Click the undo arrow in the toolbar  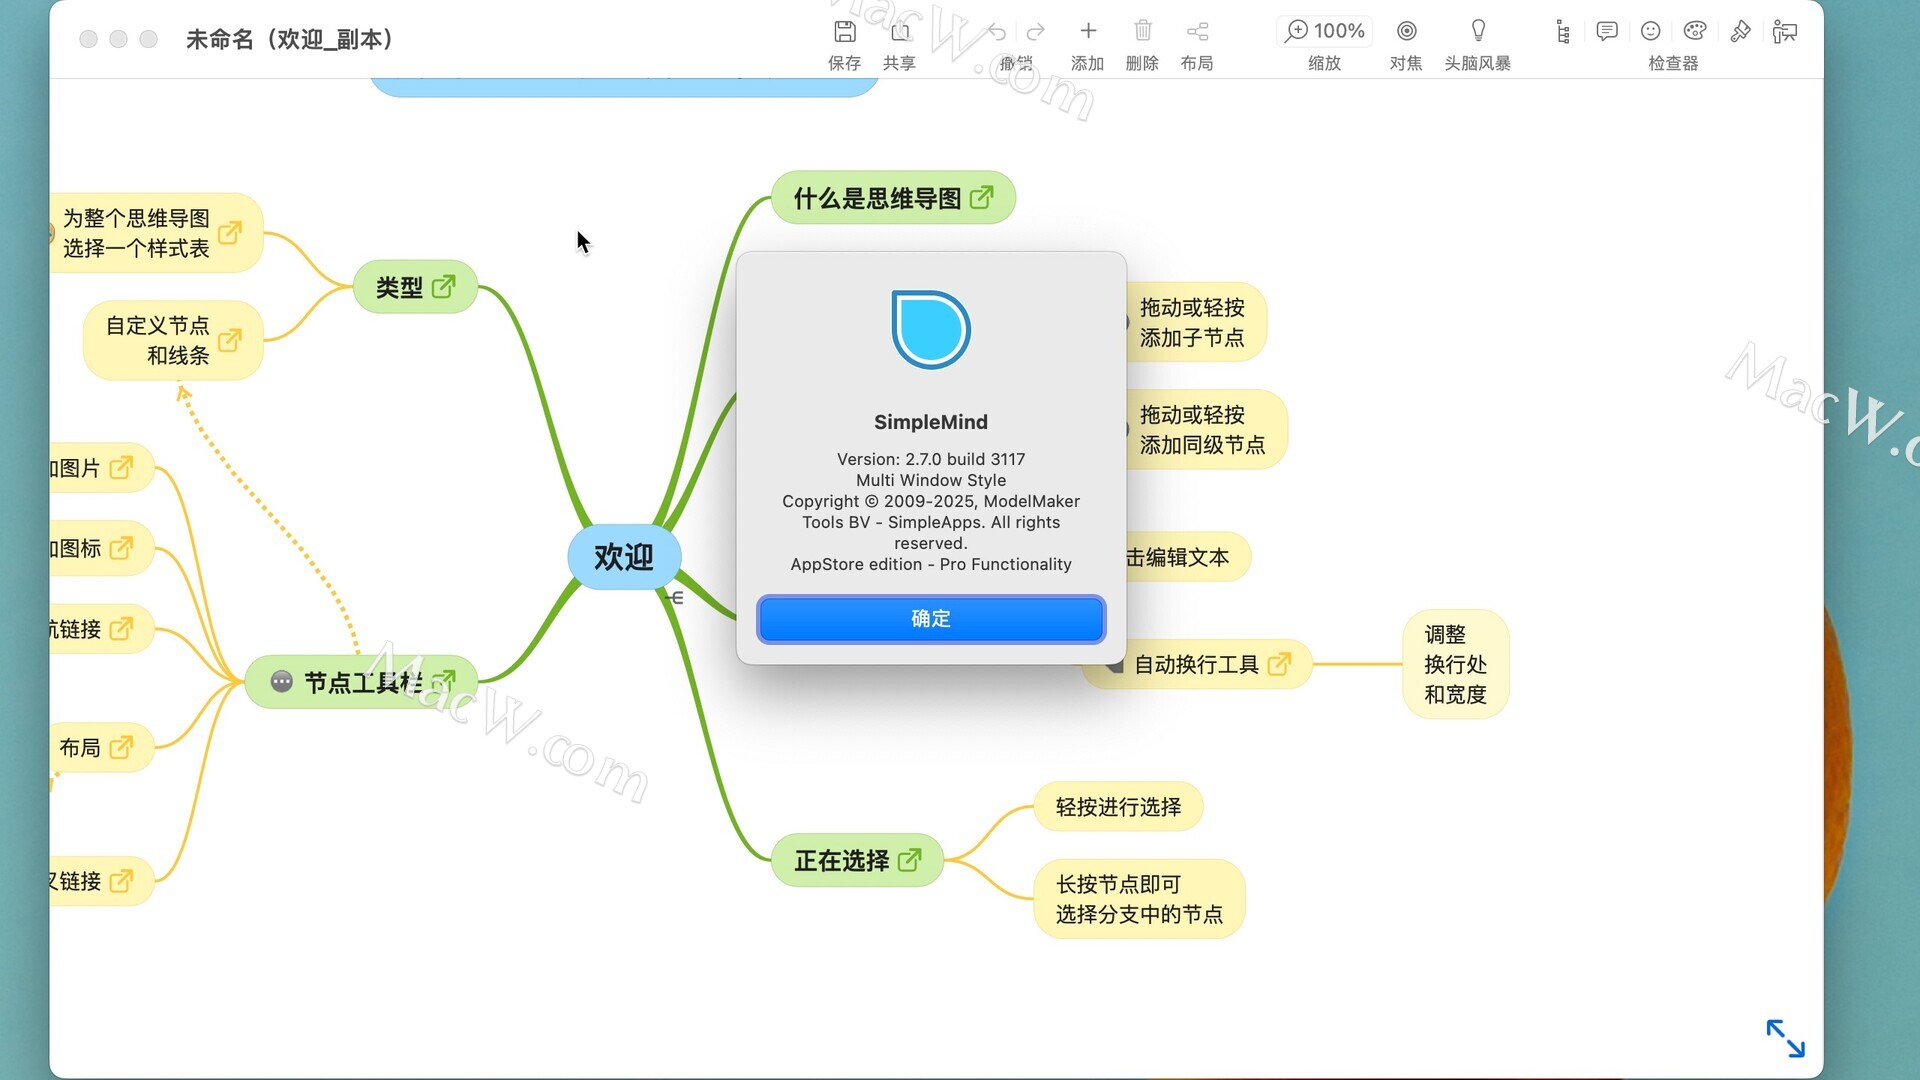point(996,31)
